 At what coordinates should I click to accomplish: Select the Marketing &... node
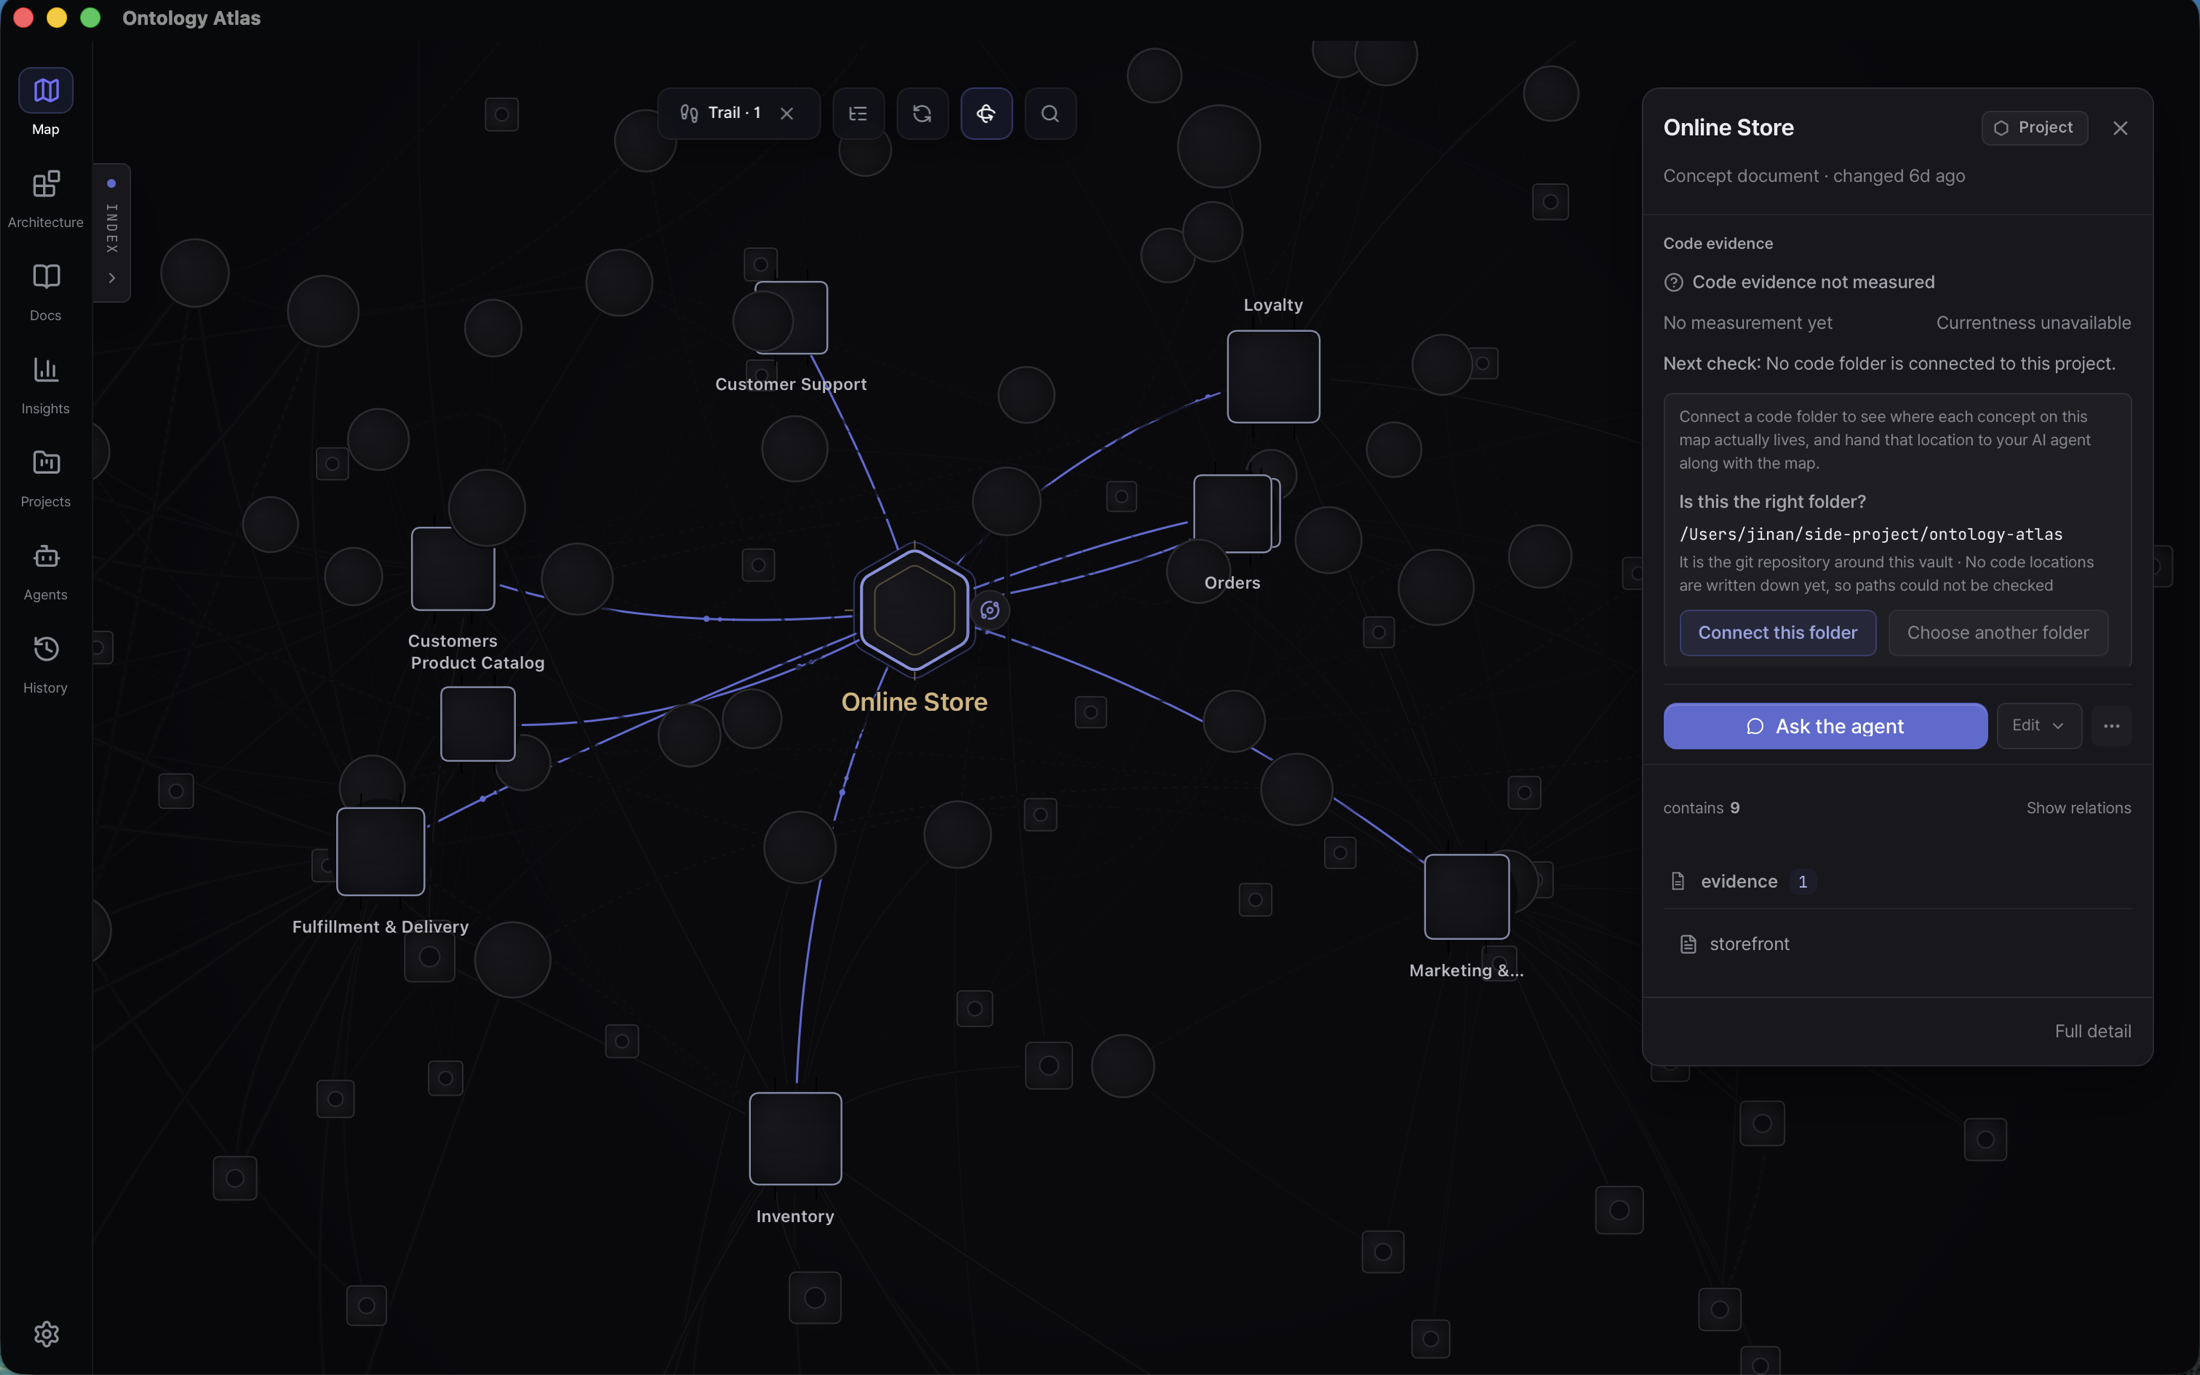1467,897
